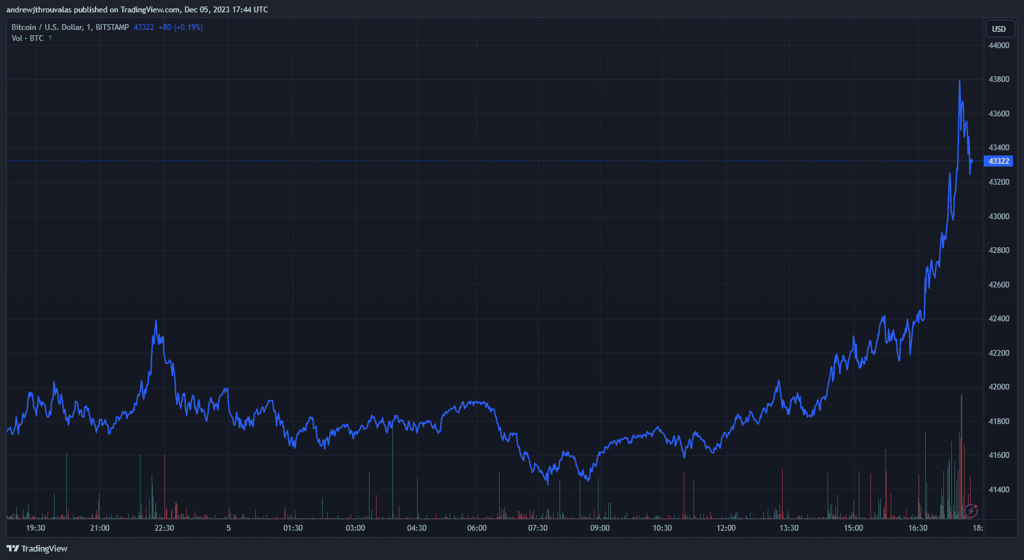
Task: Click the 06:00 time axis label
Action: (477, 528)
